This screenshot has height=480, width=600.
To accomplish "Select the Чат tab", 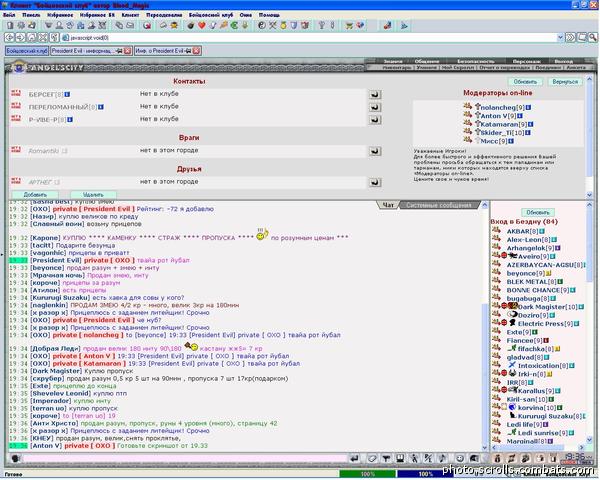I will pos(388,205).
